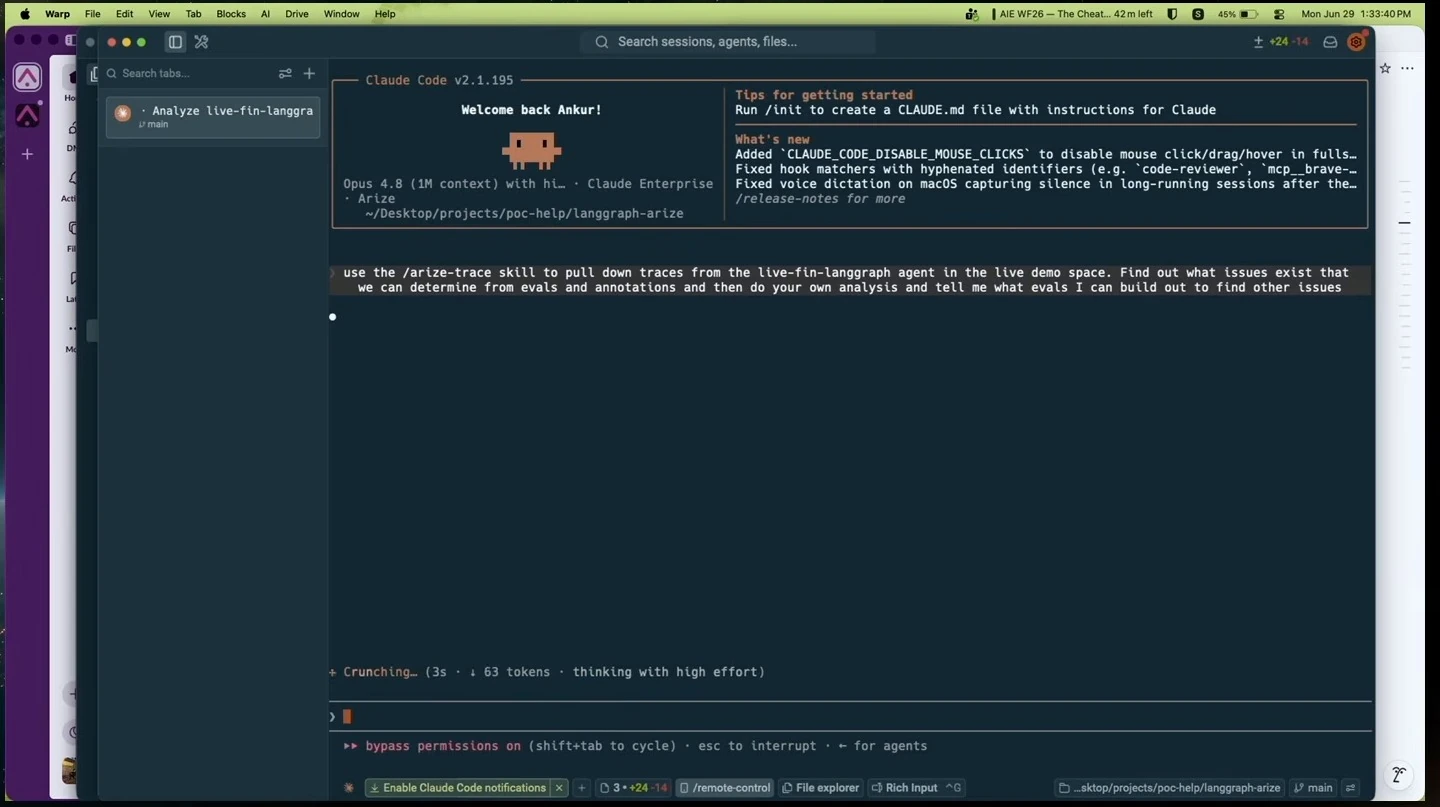Open diff stats +24 -14 in title bar
1440x807 pixels.
pyautogui.click(x=1281, y=42)
